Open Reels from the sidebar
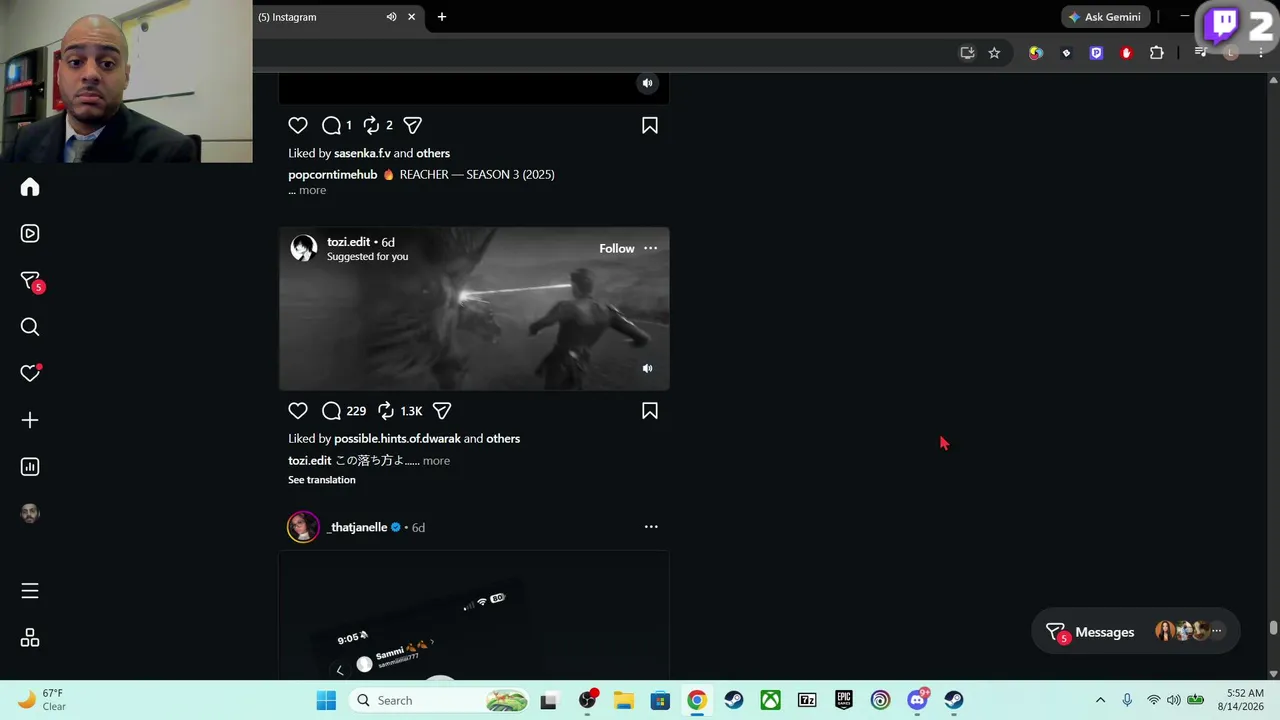Screen dimensions: 1280x720 pyautogui.click(x=30, y=233)
